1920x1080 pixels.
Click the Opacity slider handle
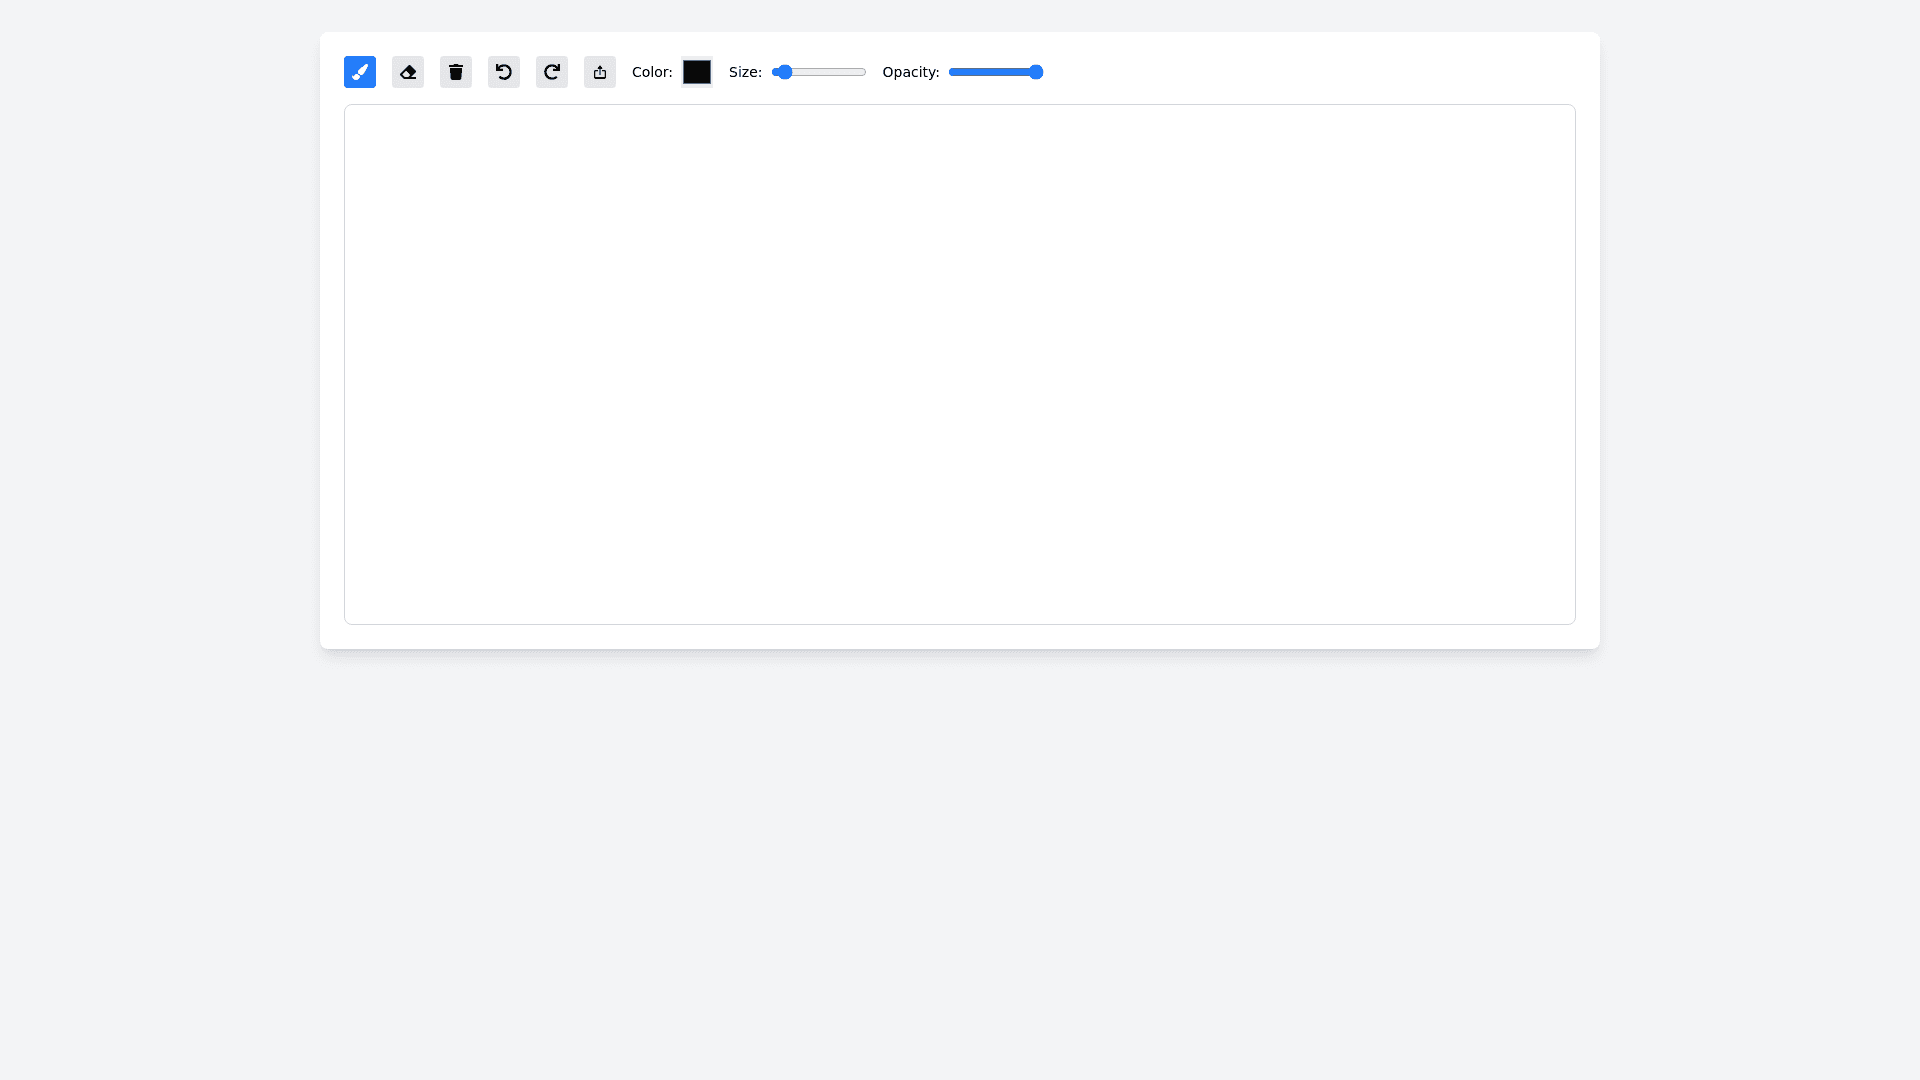point(1036,72)
